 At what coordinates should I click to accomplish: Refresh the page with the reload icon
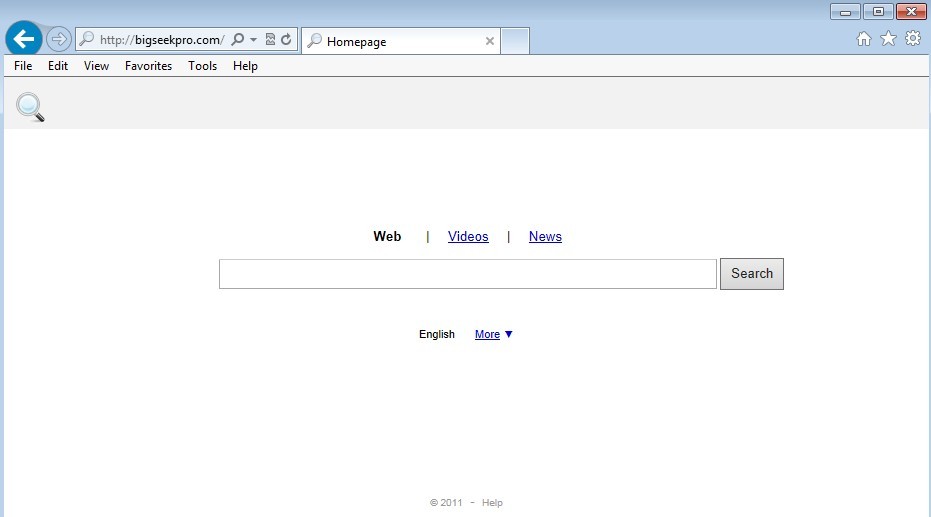coord(286,40)
